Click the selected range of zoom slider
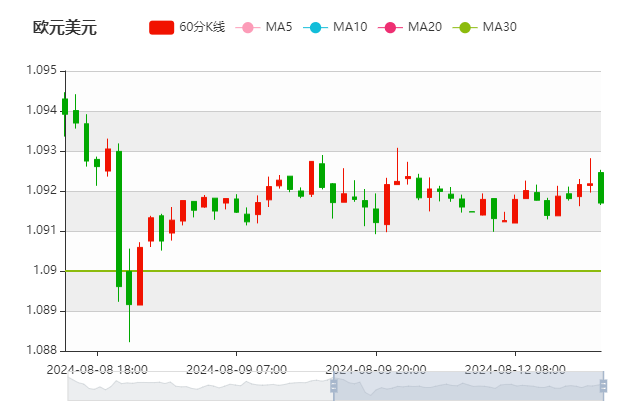This screenshot has height=413, width=628. pos(468,386)
